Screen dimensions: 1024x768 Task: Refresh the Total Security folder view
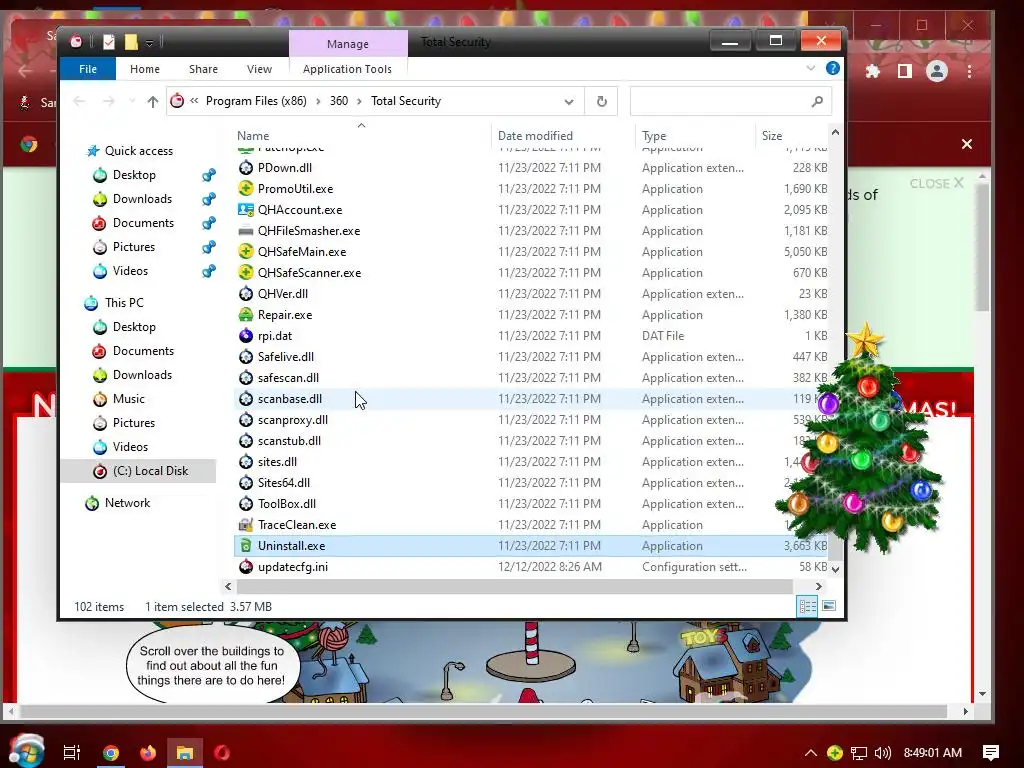601,101
